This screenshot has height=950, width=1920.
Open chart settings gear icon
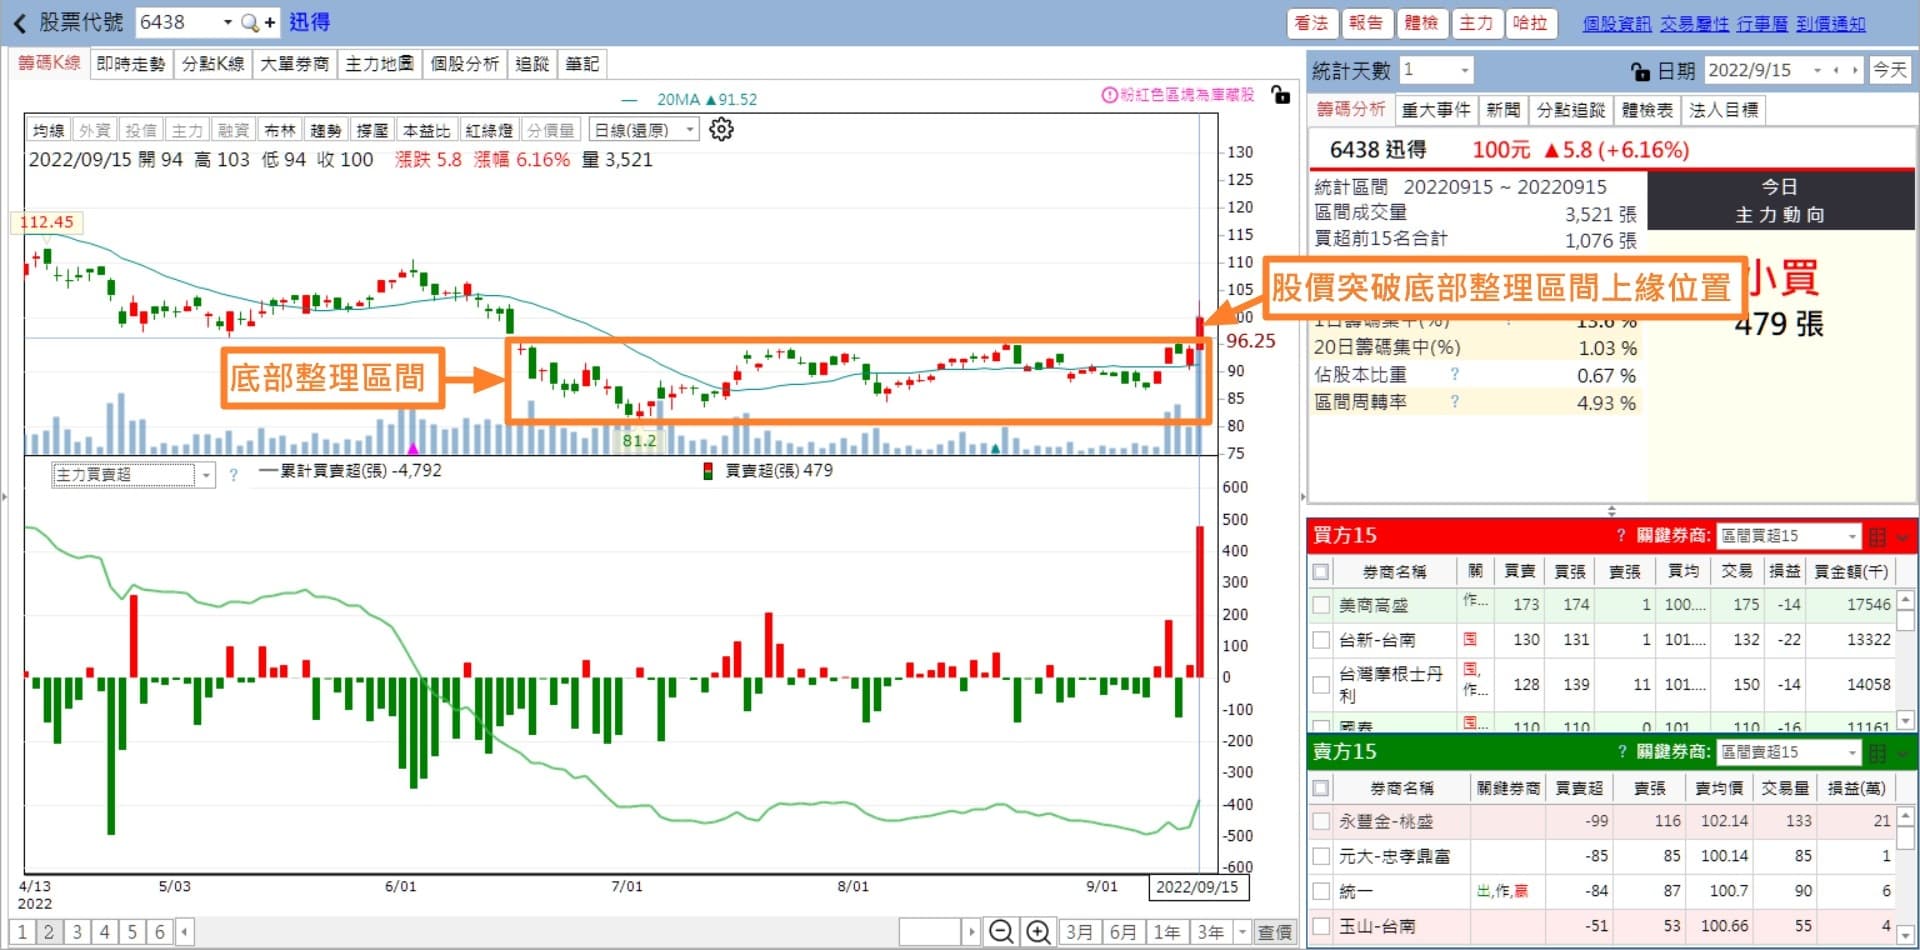pos(721,129)
